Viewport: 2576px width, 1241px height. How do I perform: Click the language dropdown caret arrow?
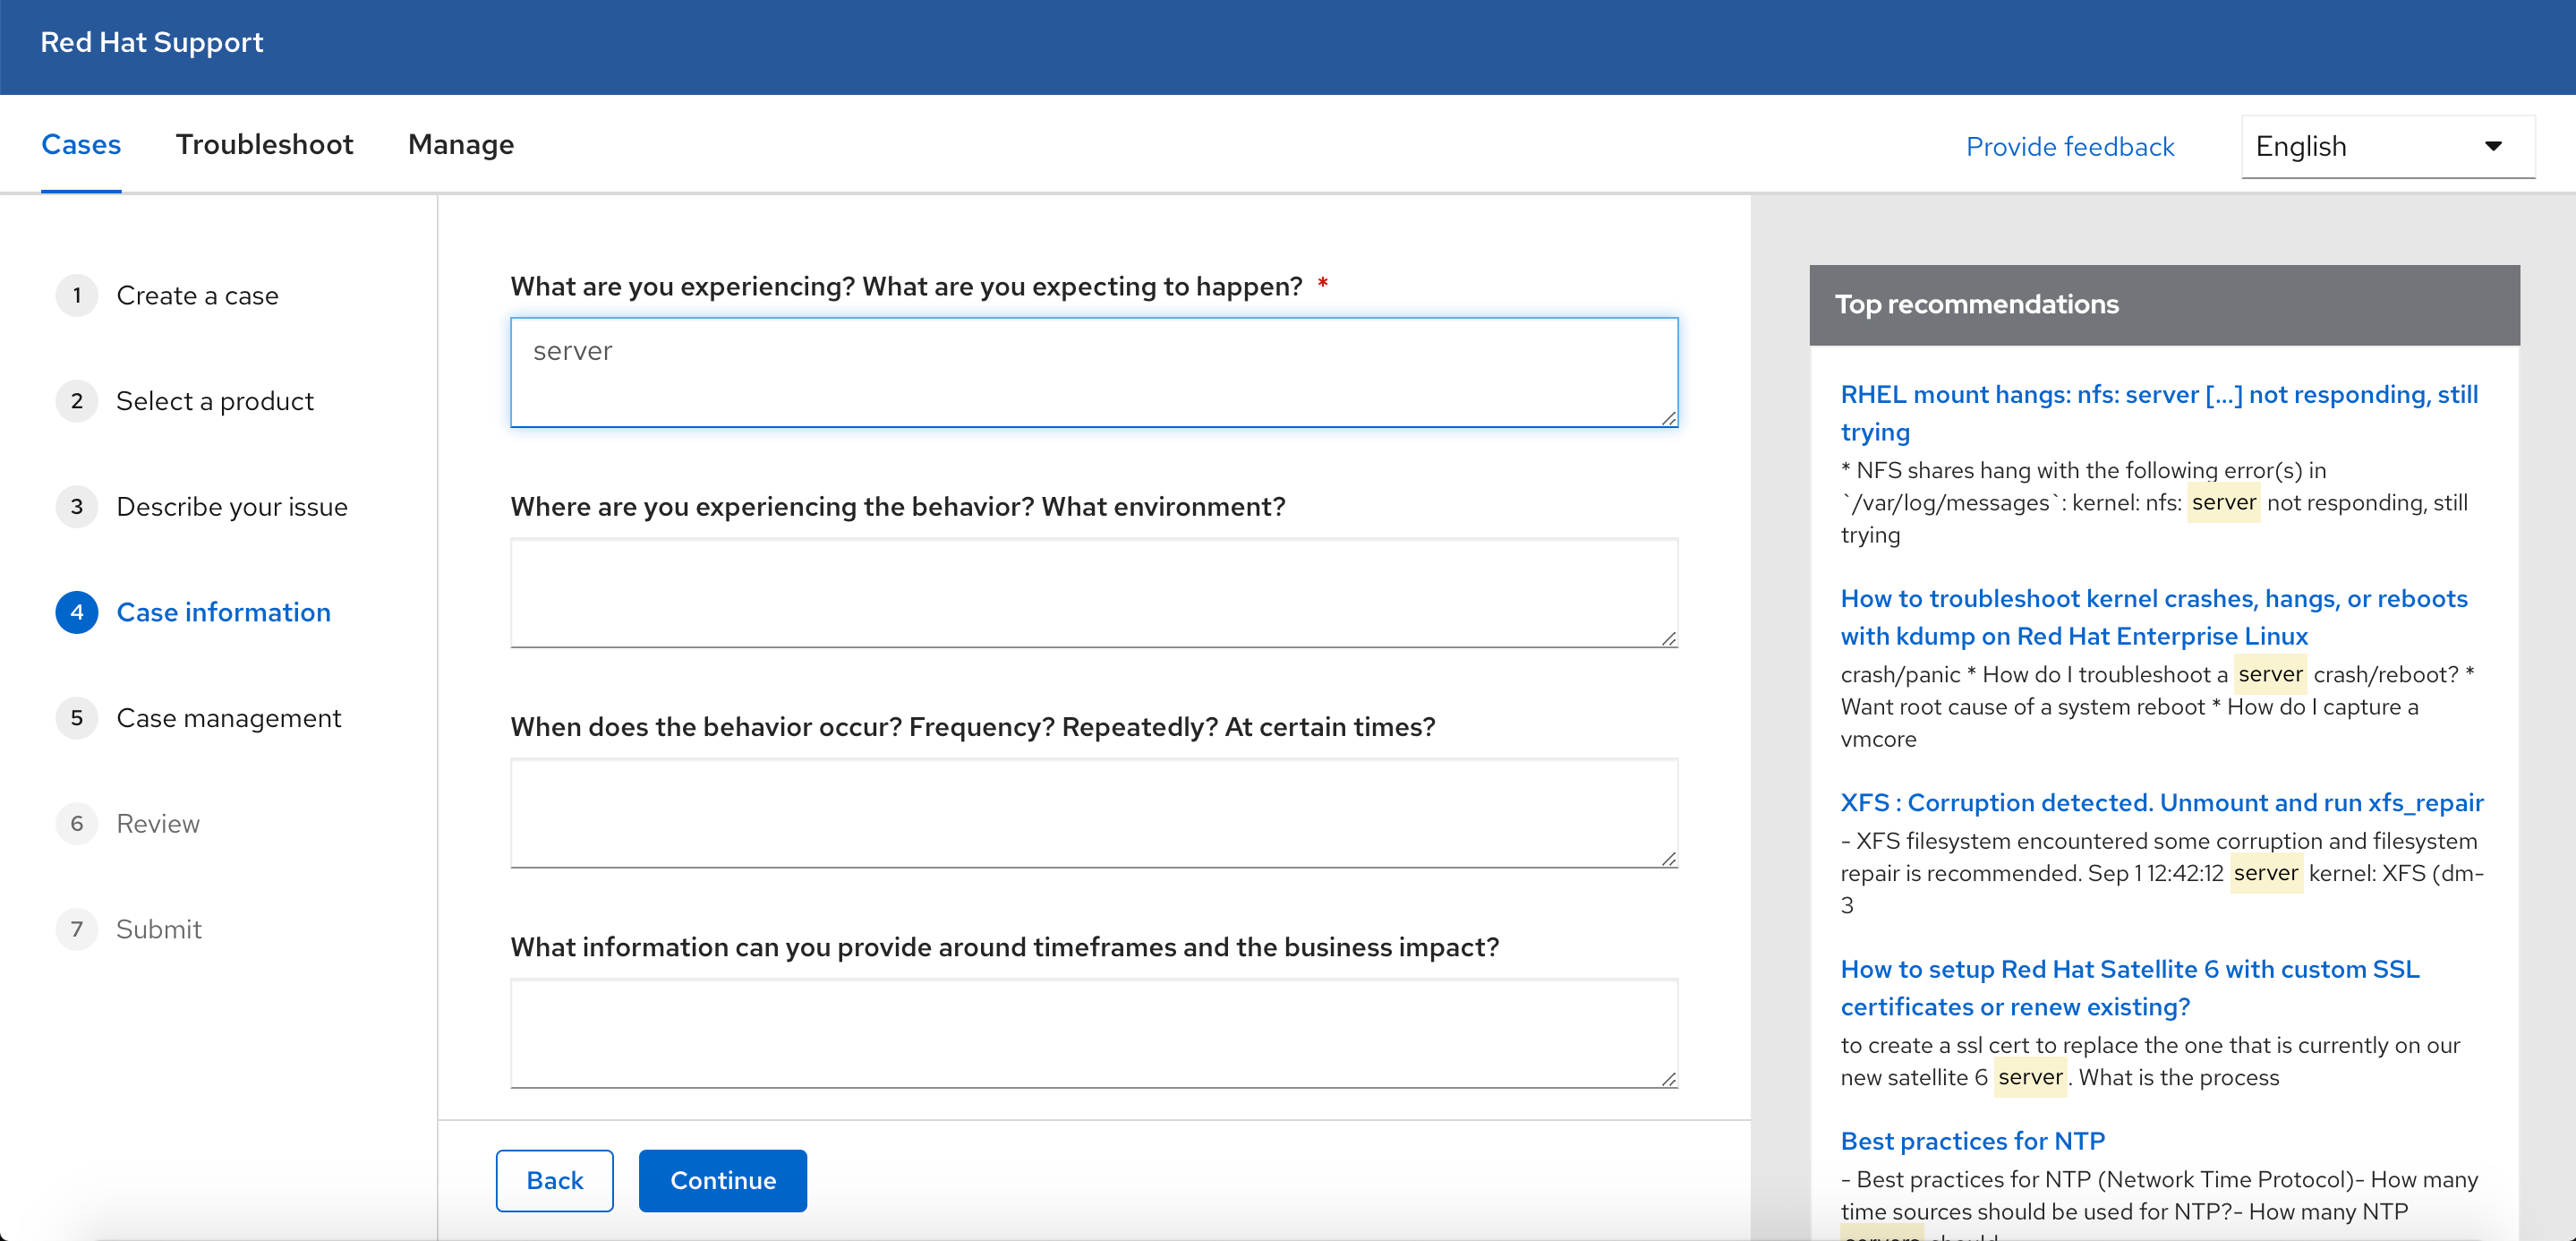coord(2493,147)
